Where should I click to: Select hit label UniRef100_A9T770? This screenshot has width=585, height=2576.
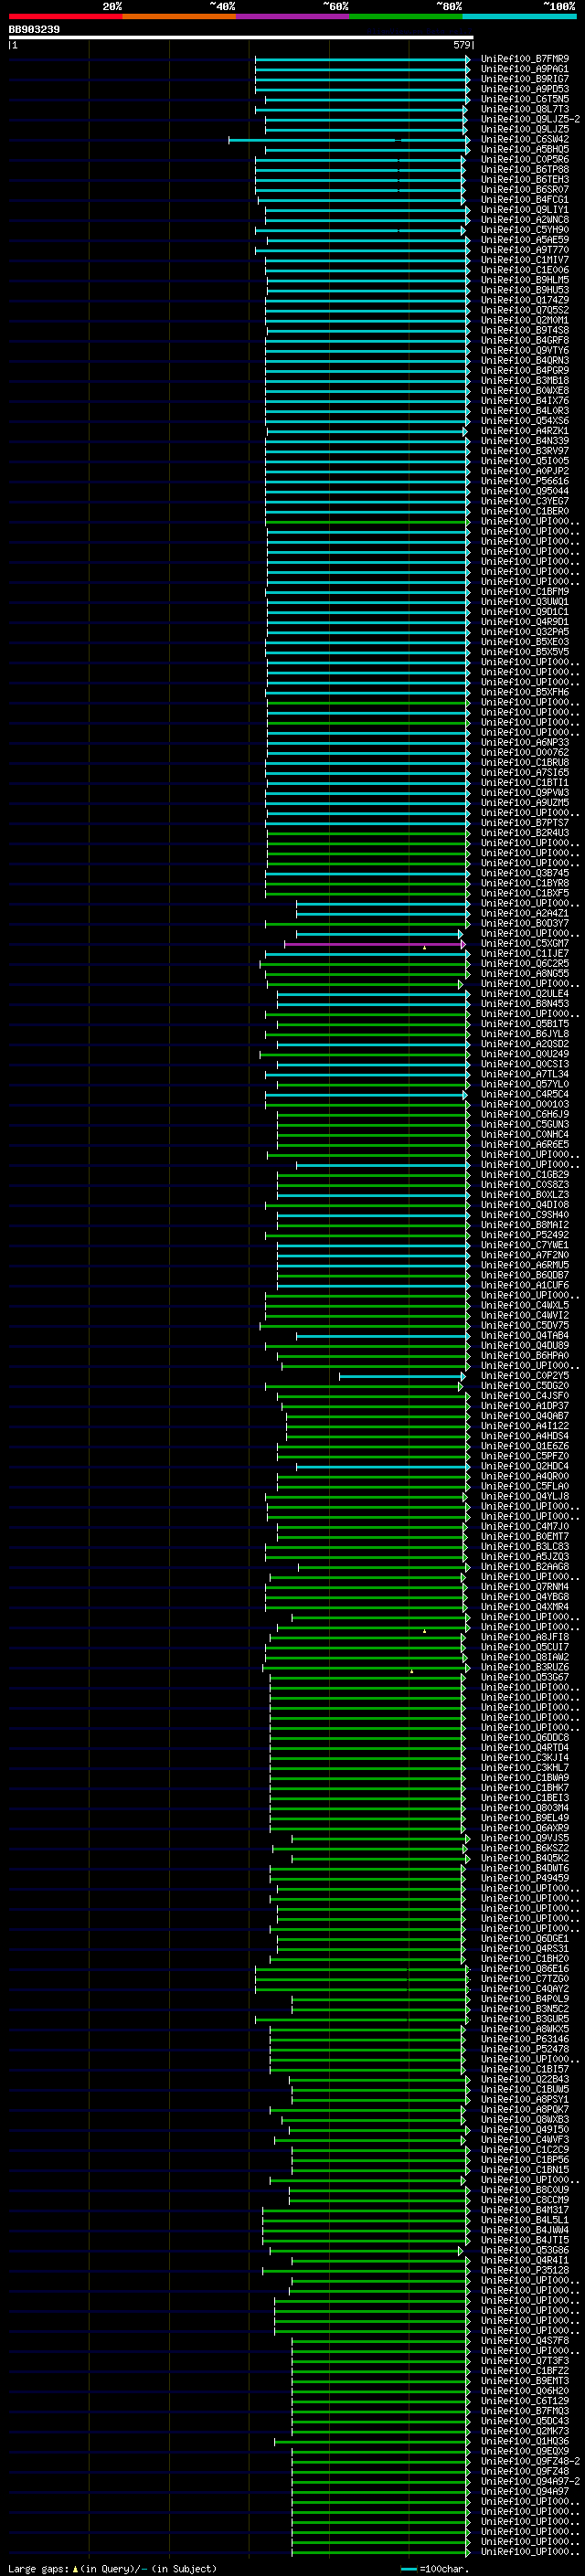pos(525,250)
